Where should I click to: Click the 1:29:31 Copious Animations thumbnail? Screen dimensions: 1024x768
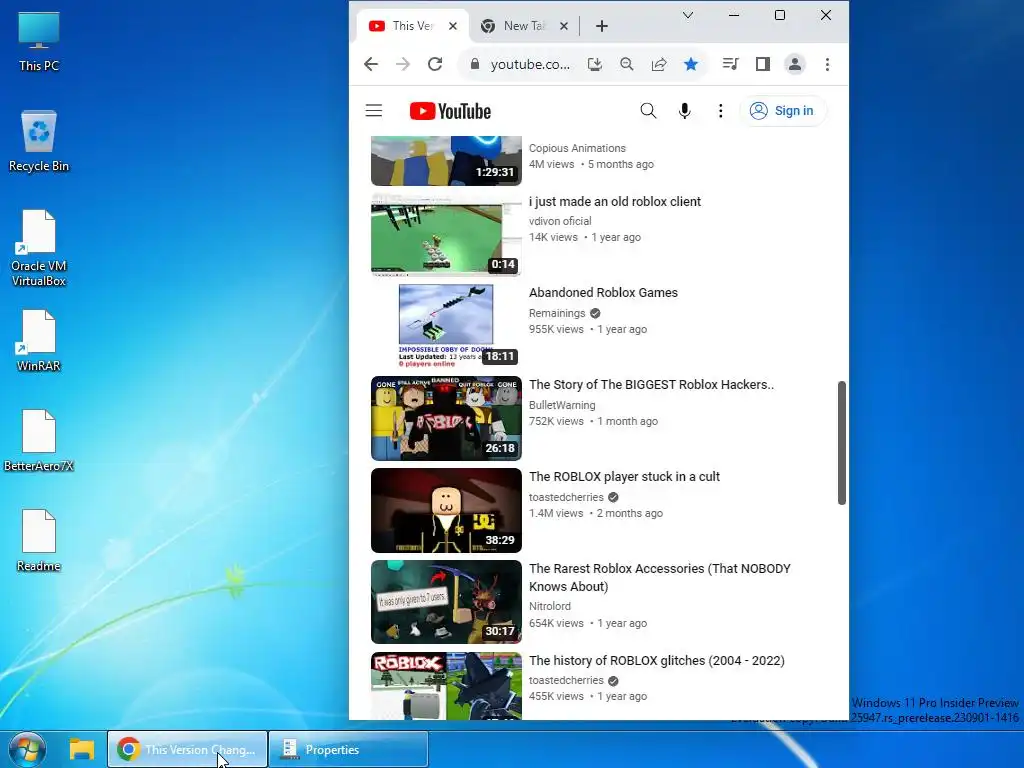pyautogui.click(x=446, y=161)
